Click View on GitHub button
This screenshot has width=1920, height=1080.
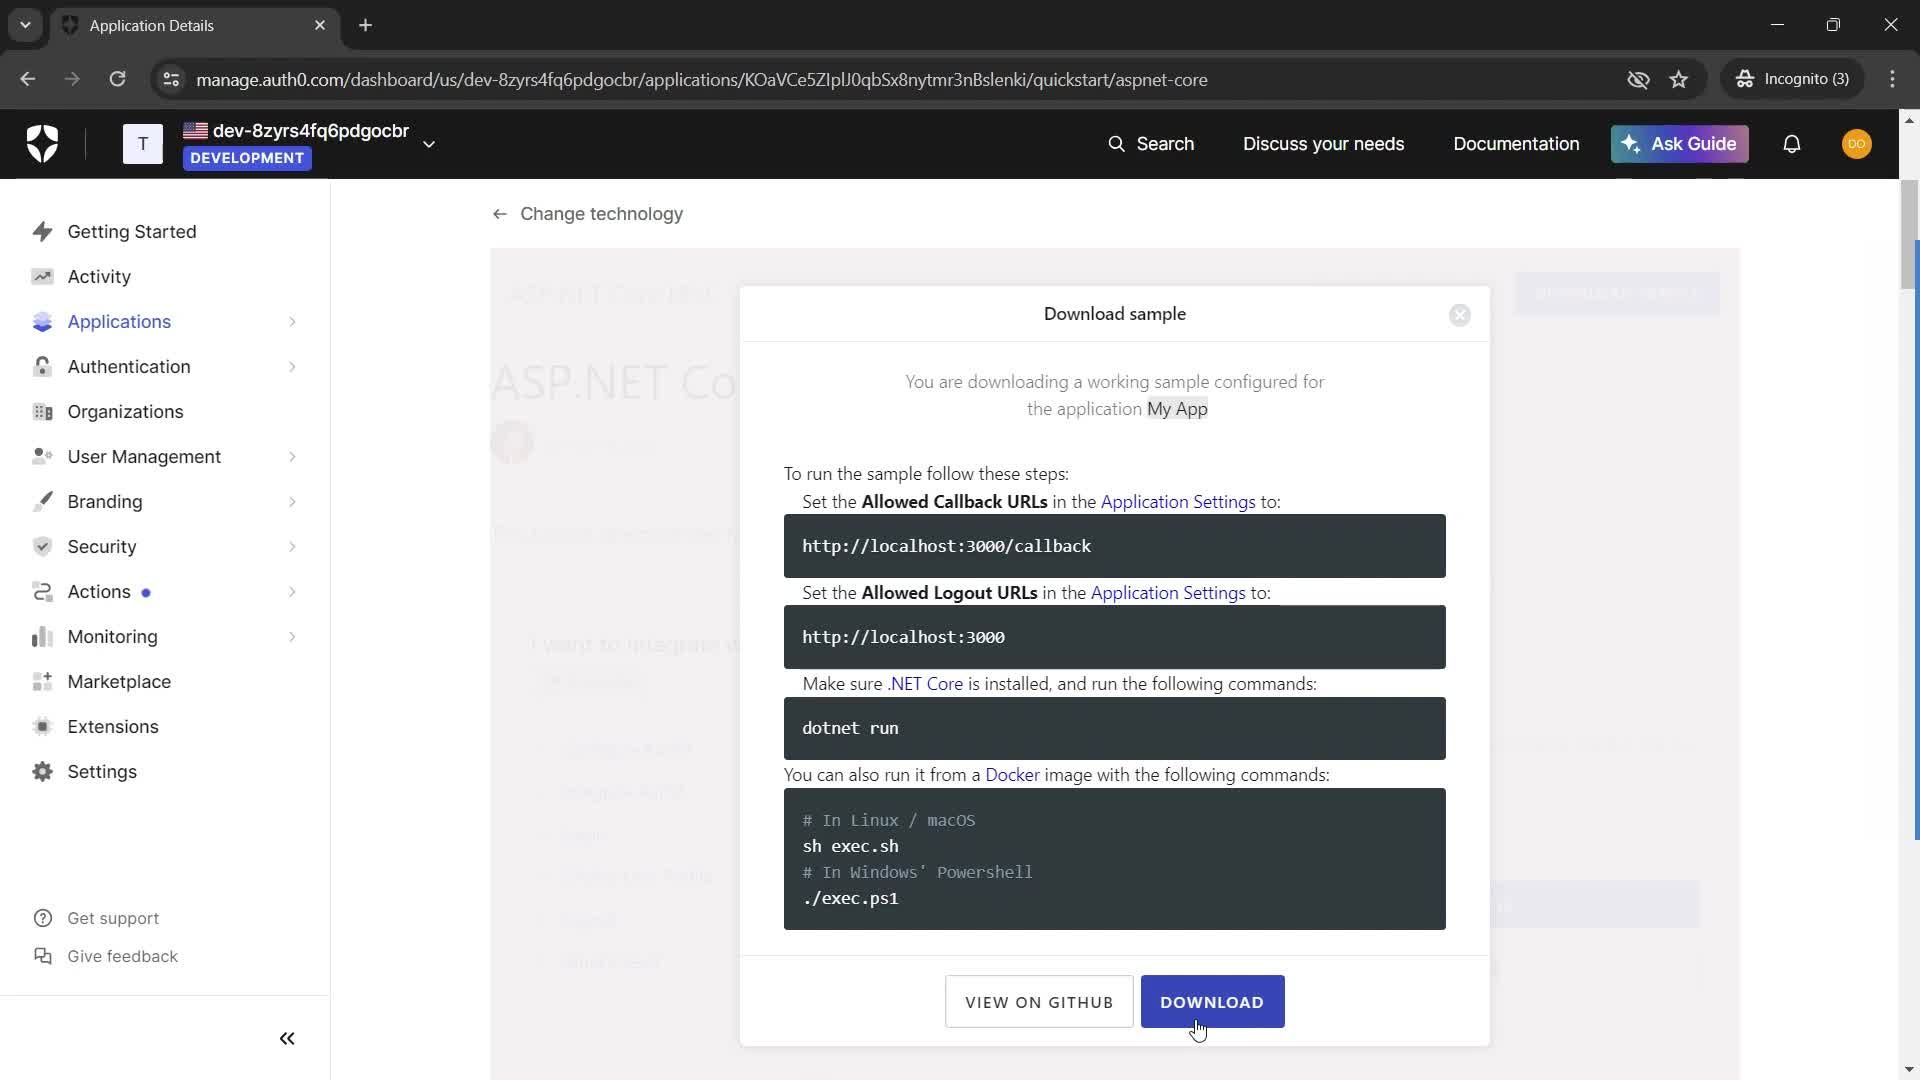coord(1038,1002)
